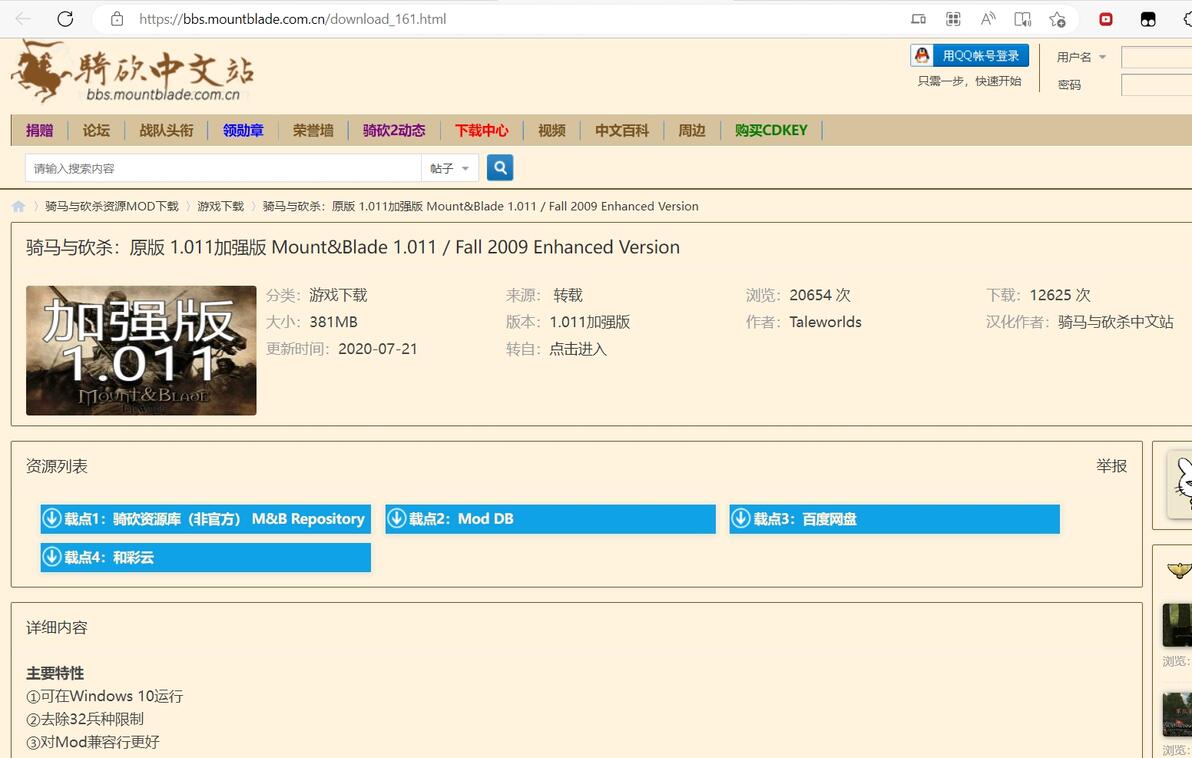1192x758 pixels.
Task: Reload the page with refresh icon
Action: pos(65,19)
